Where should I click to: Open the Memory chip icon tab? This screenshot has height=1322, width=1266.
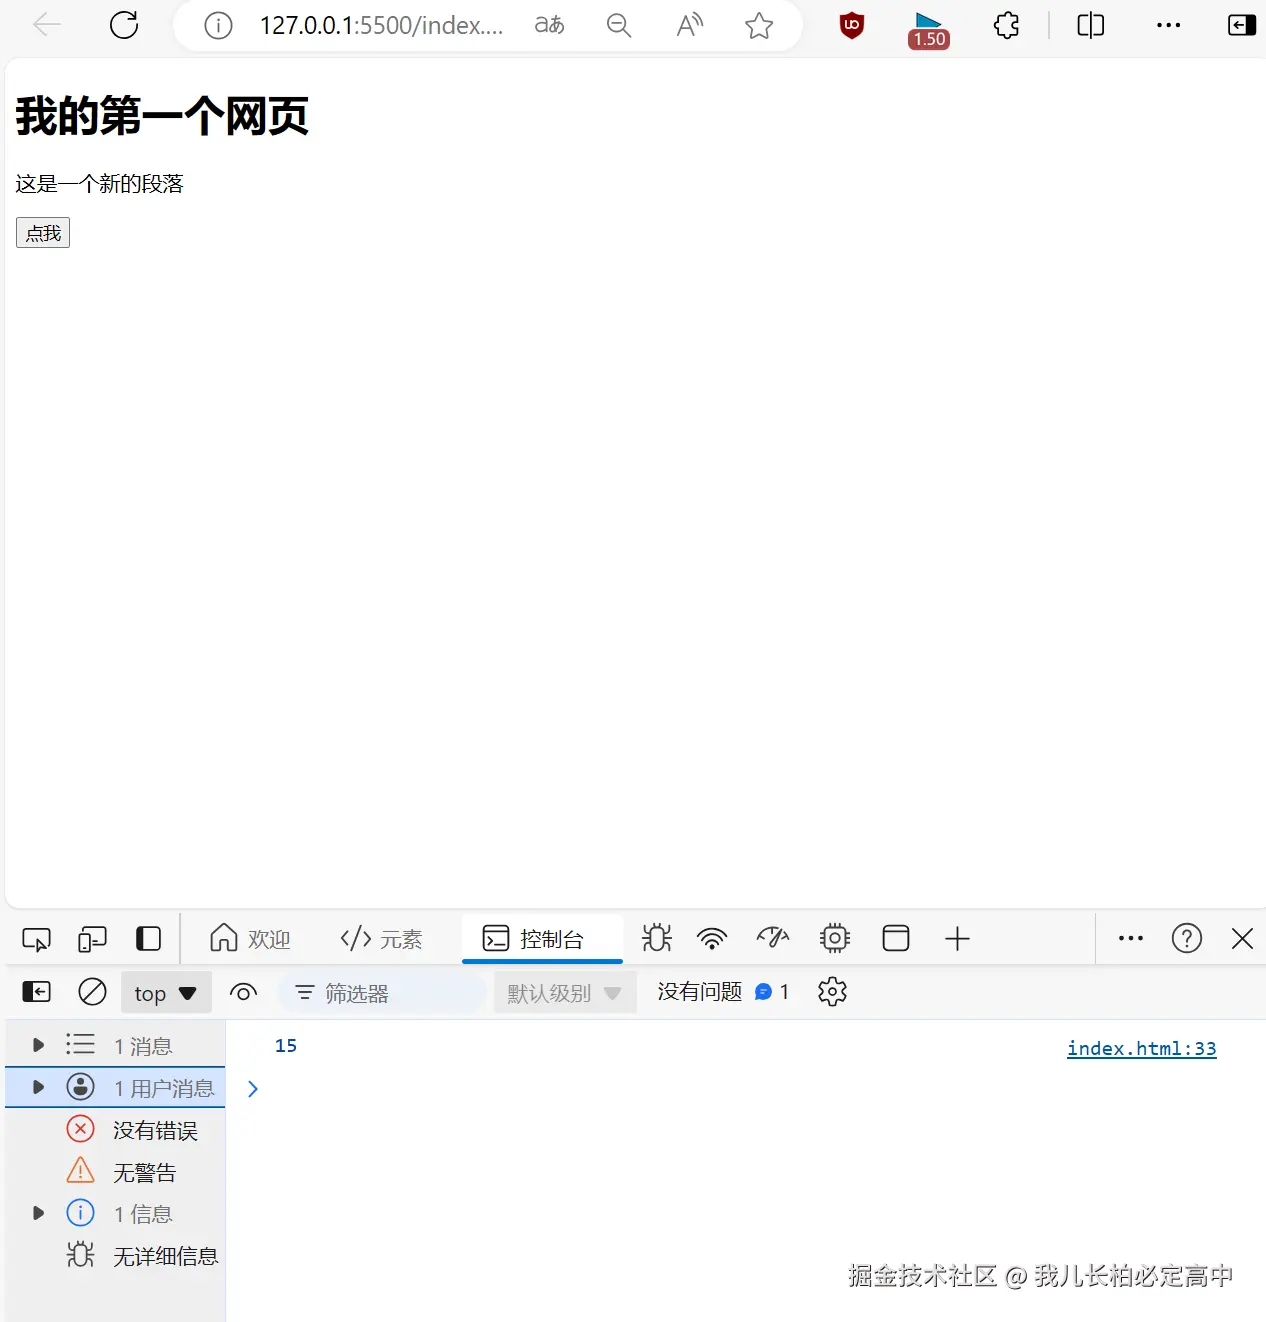pyautogui.click(x=835, y=938)
